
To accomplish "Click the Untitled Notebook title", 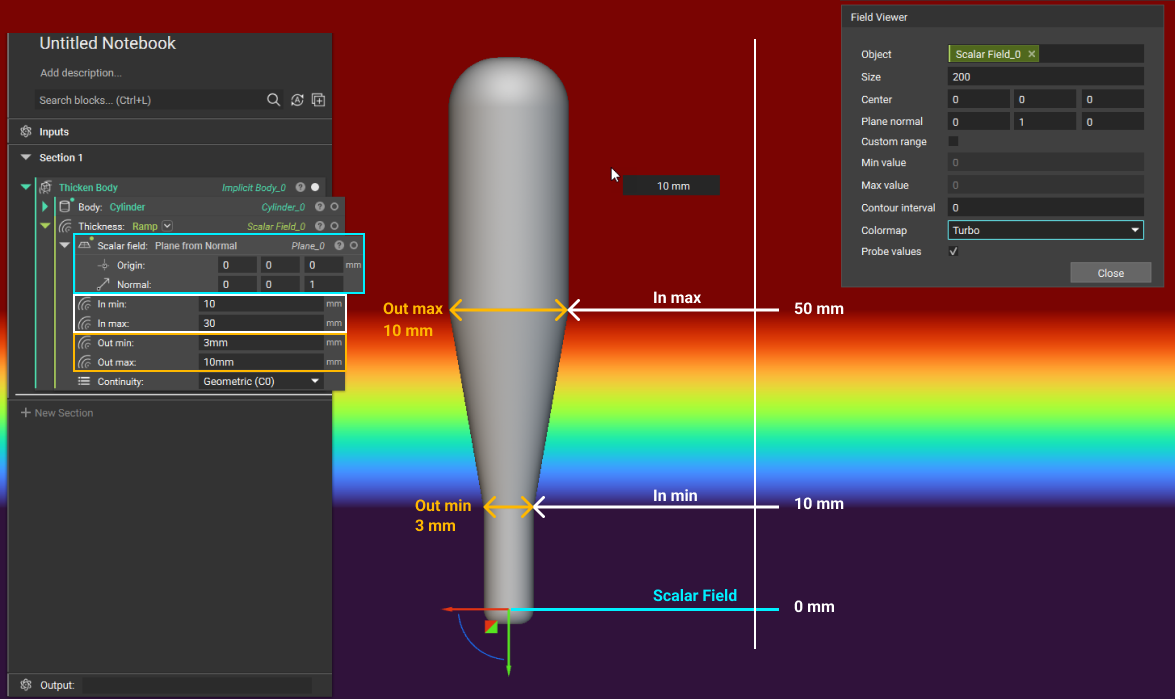I will pyautogui.click(x=107, y=43).
